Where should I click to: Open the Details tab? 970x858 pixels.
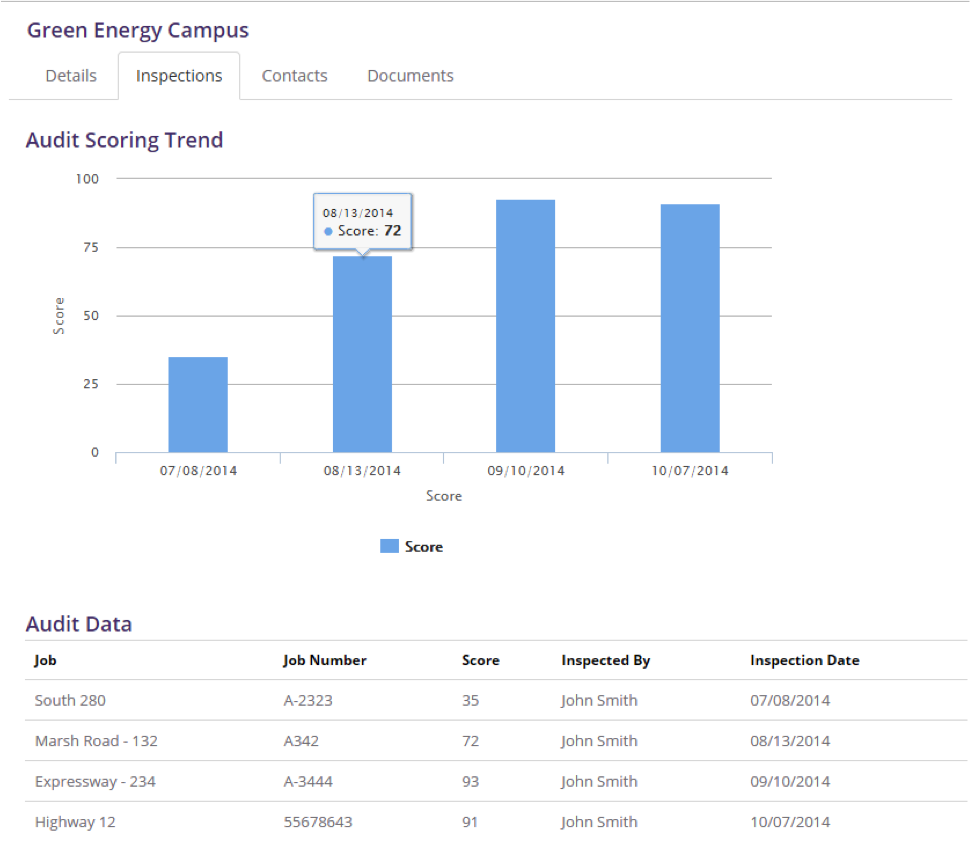[71, 76]
